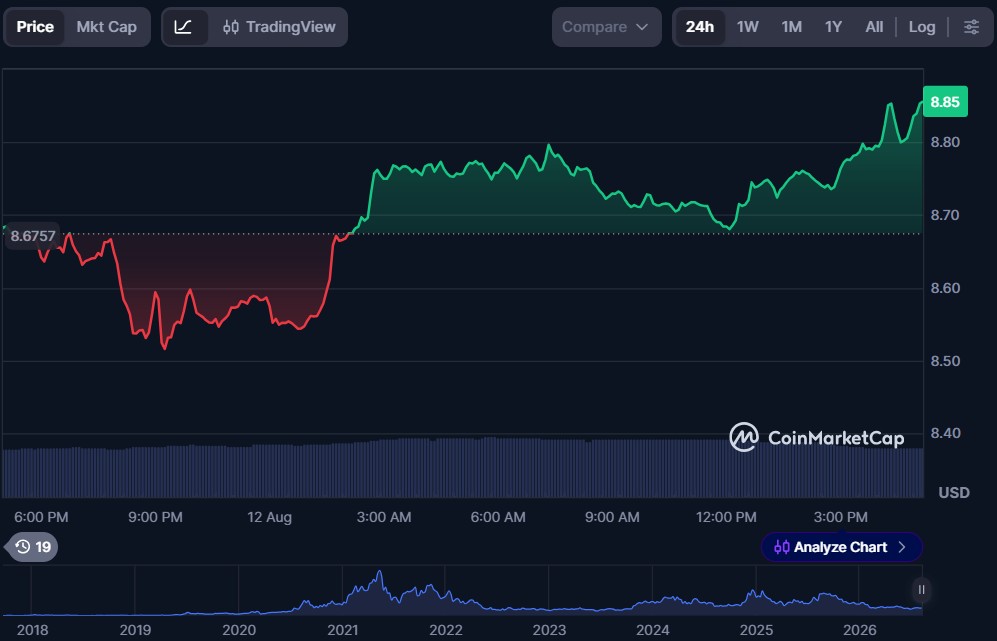Click the 12:00 PM time axis label

pyautogui.click(x=726, y=517)
